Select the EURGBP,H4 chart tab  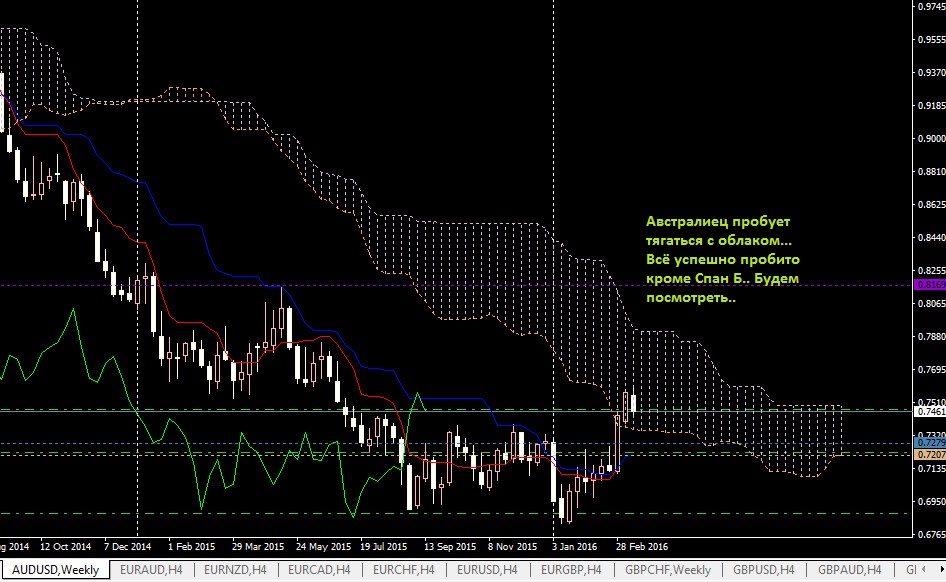click(571, 570)
